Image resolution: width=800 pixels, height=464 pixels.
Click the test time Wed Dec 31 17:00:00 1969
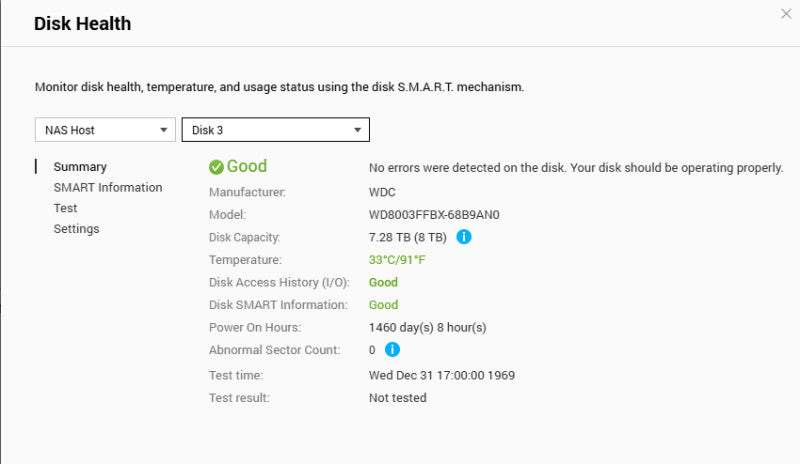tap(442, 375)
